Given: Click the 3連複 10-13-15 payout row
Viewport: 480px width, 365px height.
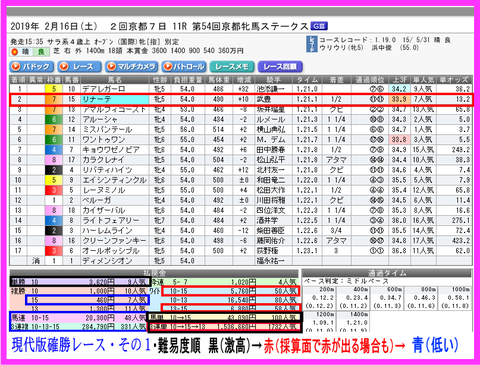Looking at the screenshot, I should (x=79, y=327).
